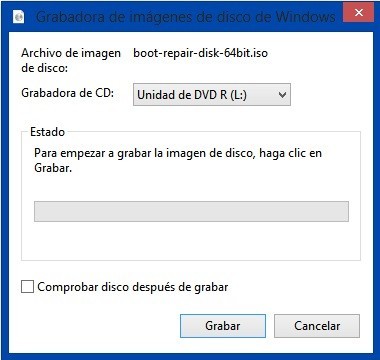Click the Comprobar disco después de grabar label
This screenshot has height=360, width=380.
pos(133,287)
